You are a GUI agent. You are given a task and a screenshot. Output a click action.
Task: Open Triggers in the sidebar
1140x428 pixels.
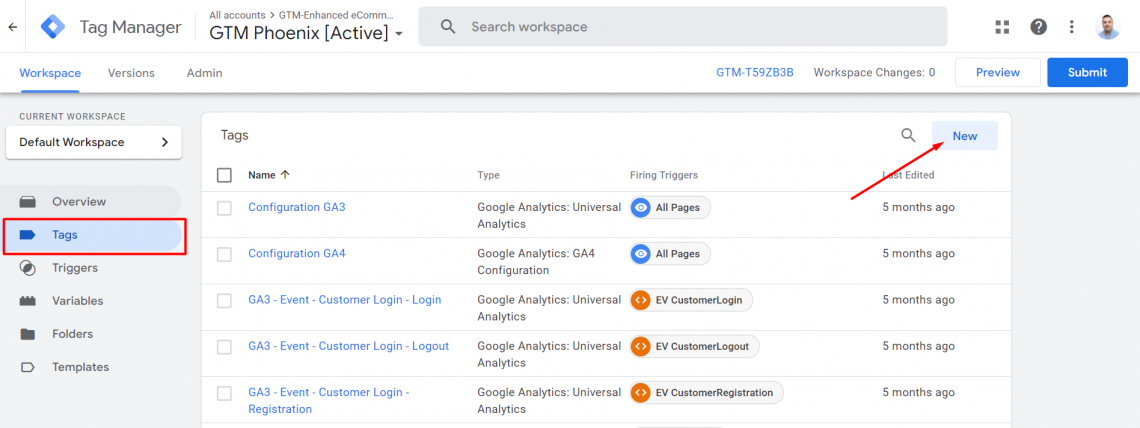(x=75, y=268)
